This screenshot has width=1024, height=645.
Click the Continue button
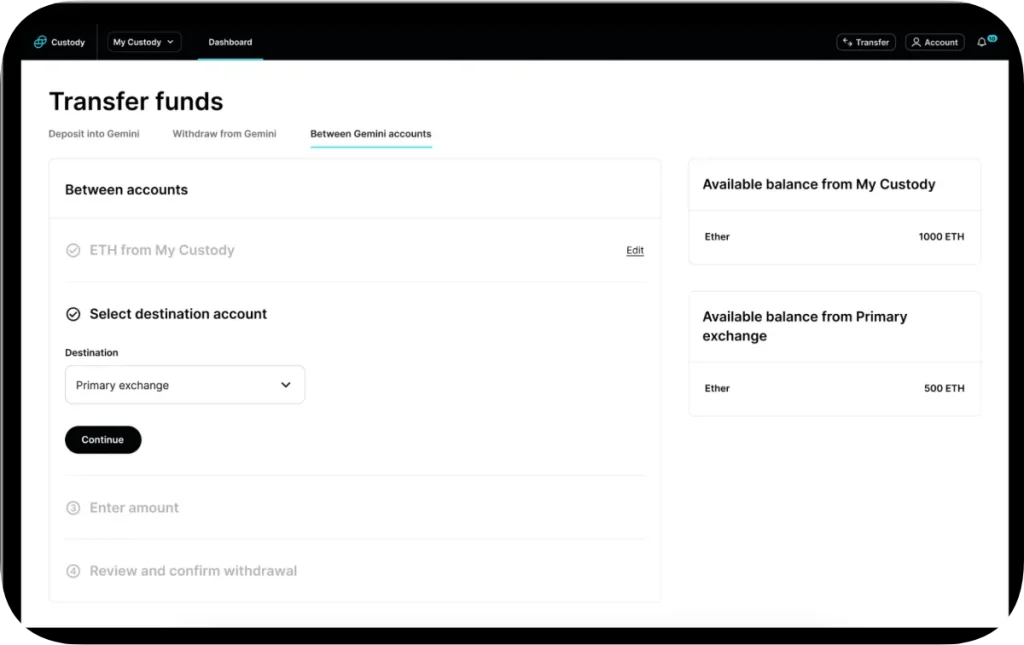(102, 439)
